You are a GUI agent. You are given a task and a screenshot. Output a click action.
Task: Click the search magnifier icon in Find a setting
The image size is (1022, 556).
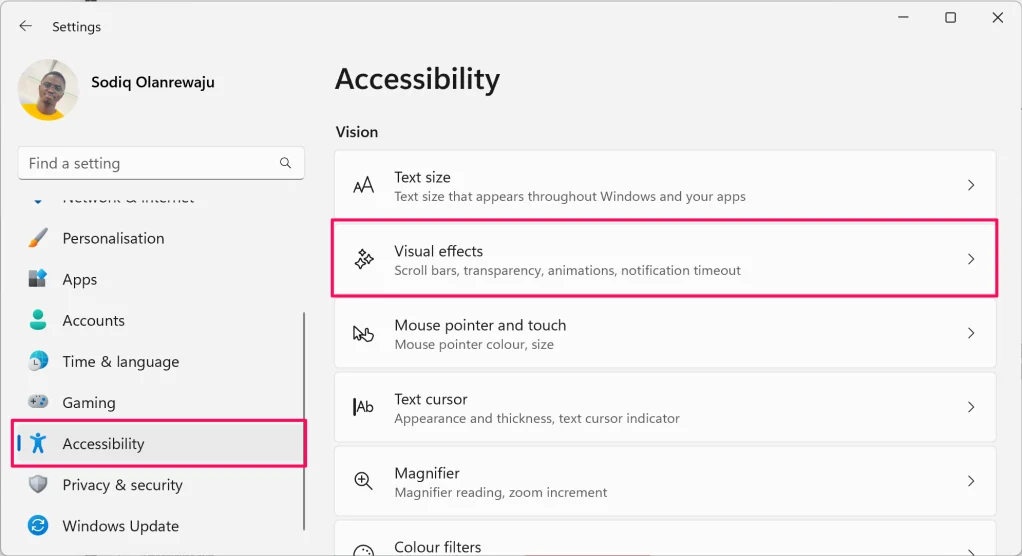[285, 163]
